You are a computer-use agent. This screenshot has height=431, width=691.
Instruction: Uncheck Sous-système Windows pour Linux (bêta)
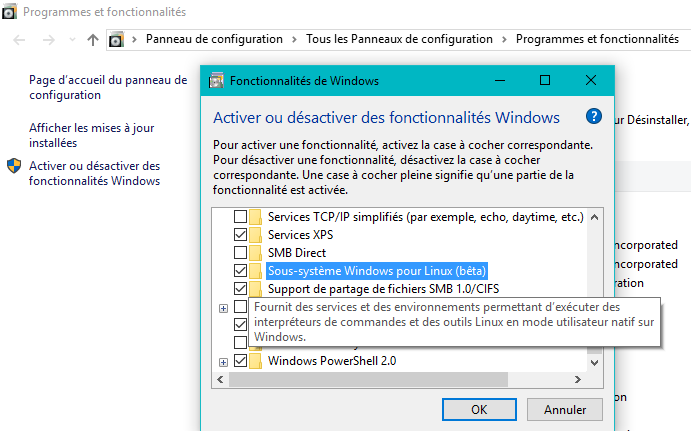click(240, 270)
